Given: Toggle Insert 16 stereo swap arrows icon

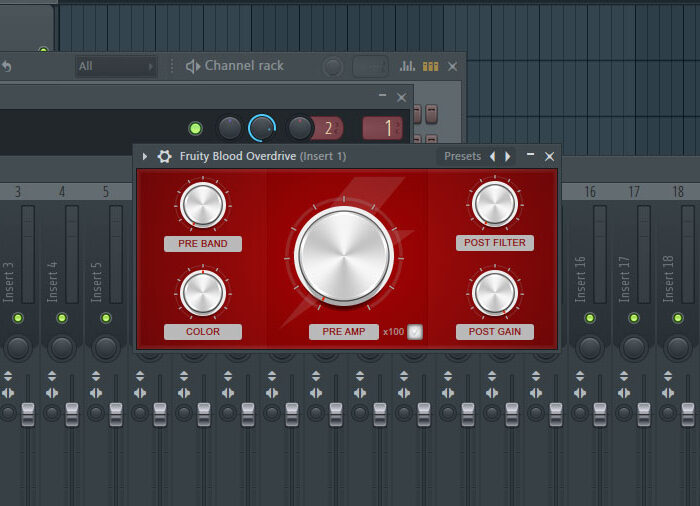Looking at the screenshot, I should 579,393.
